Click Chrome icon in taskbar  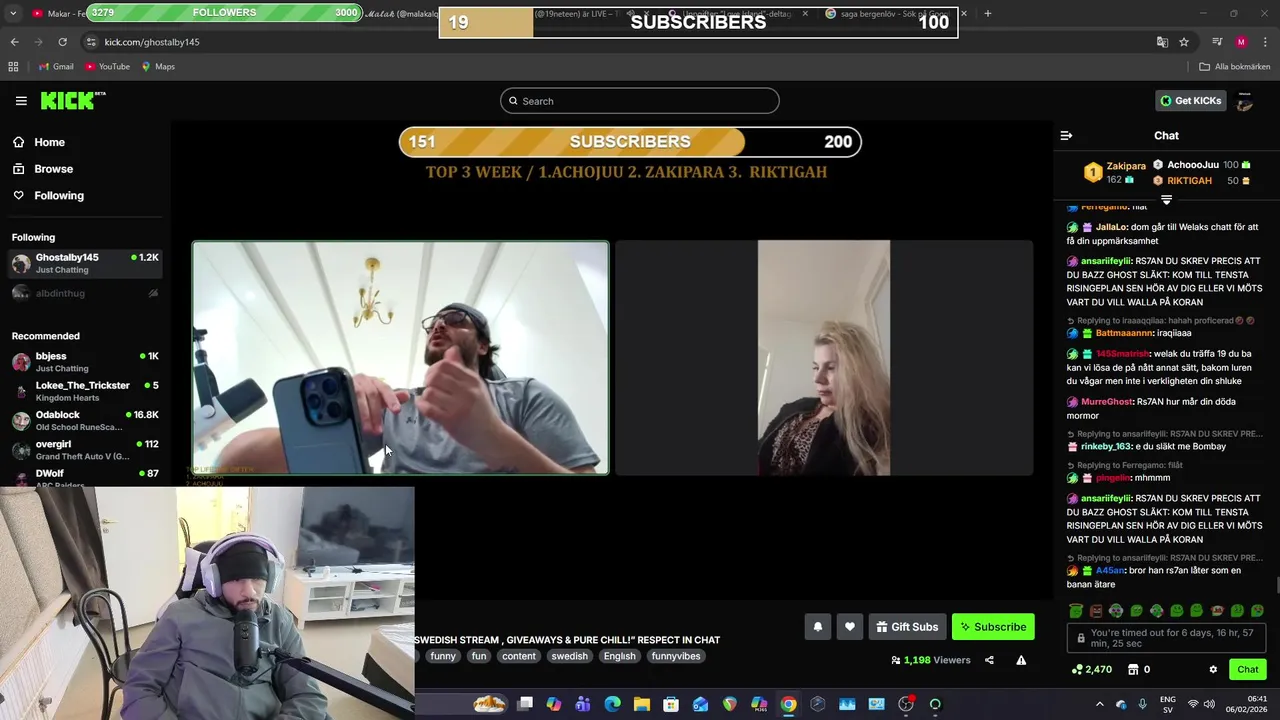pos(788,704)
